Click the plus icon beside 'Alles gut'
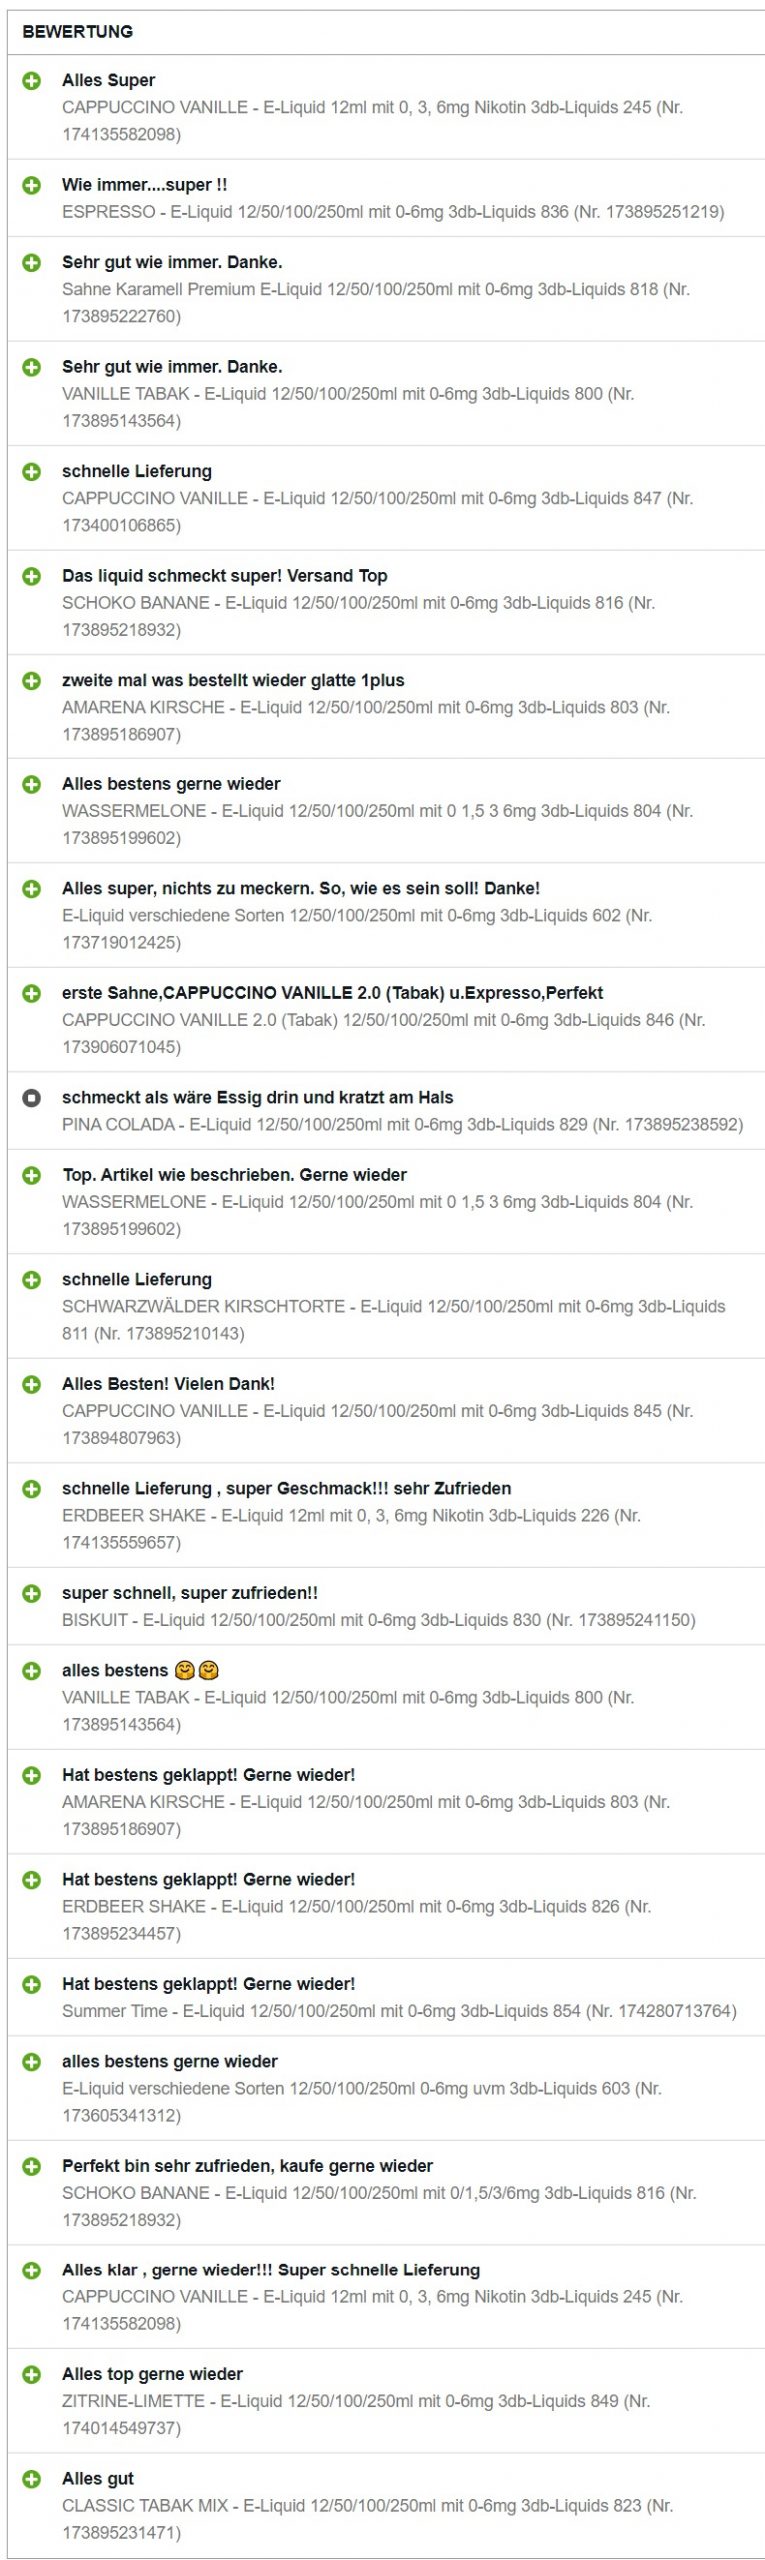The height and width of the screenshot is (2560, 765). pos(32,2478)
